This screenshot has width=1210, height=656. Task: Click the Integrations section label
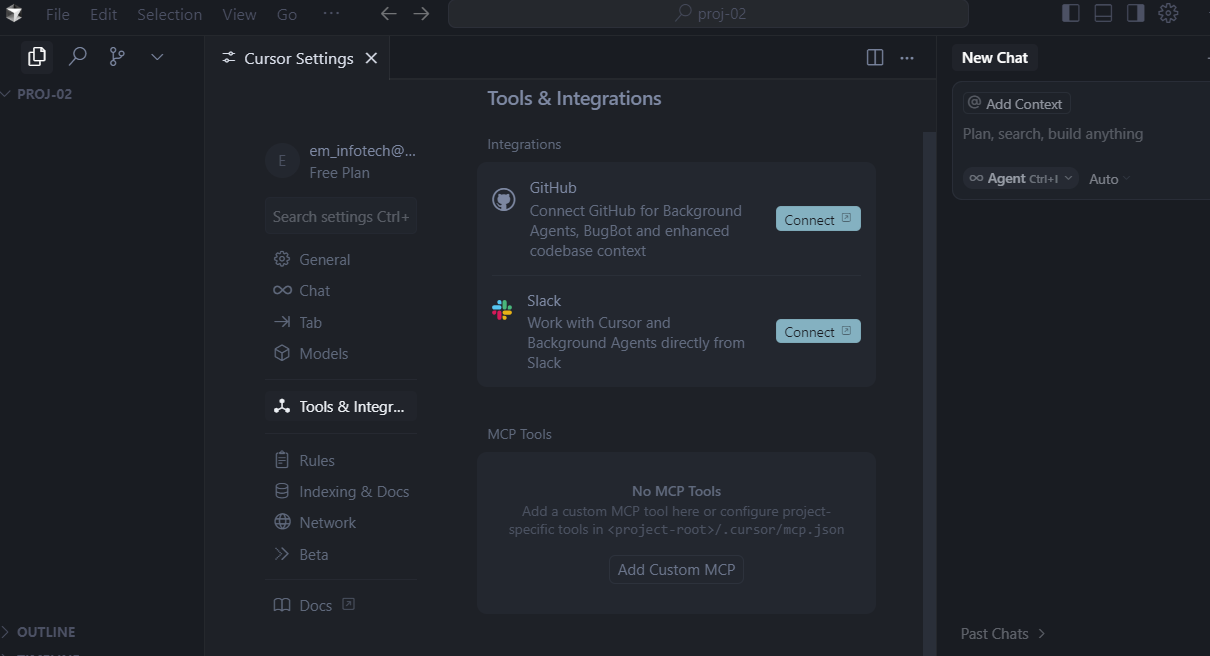point(524,144)
